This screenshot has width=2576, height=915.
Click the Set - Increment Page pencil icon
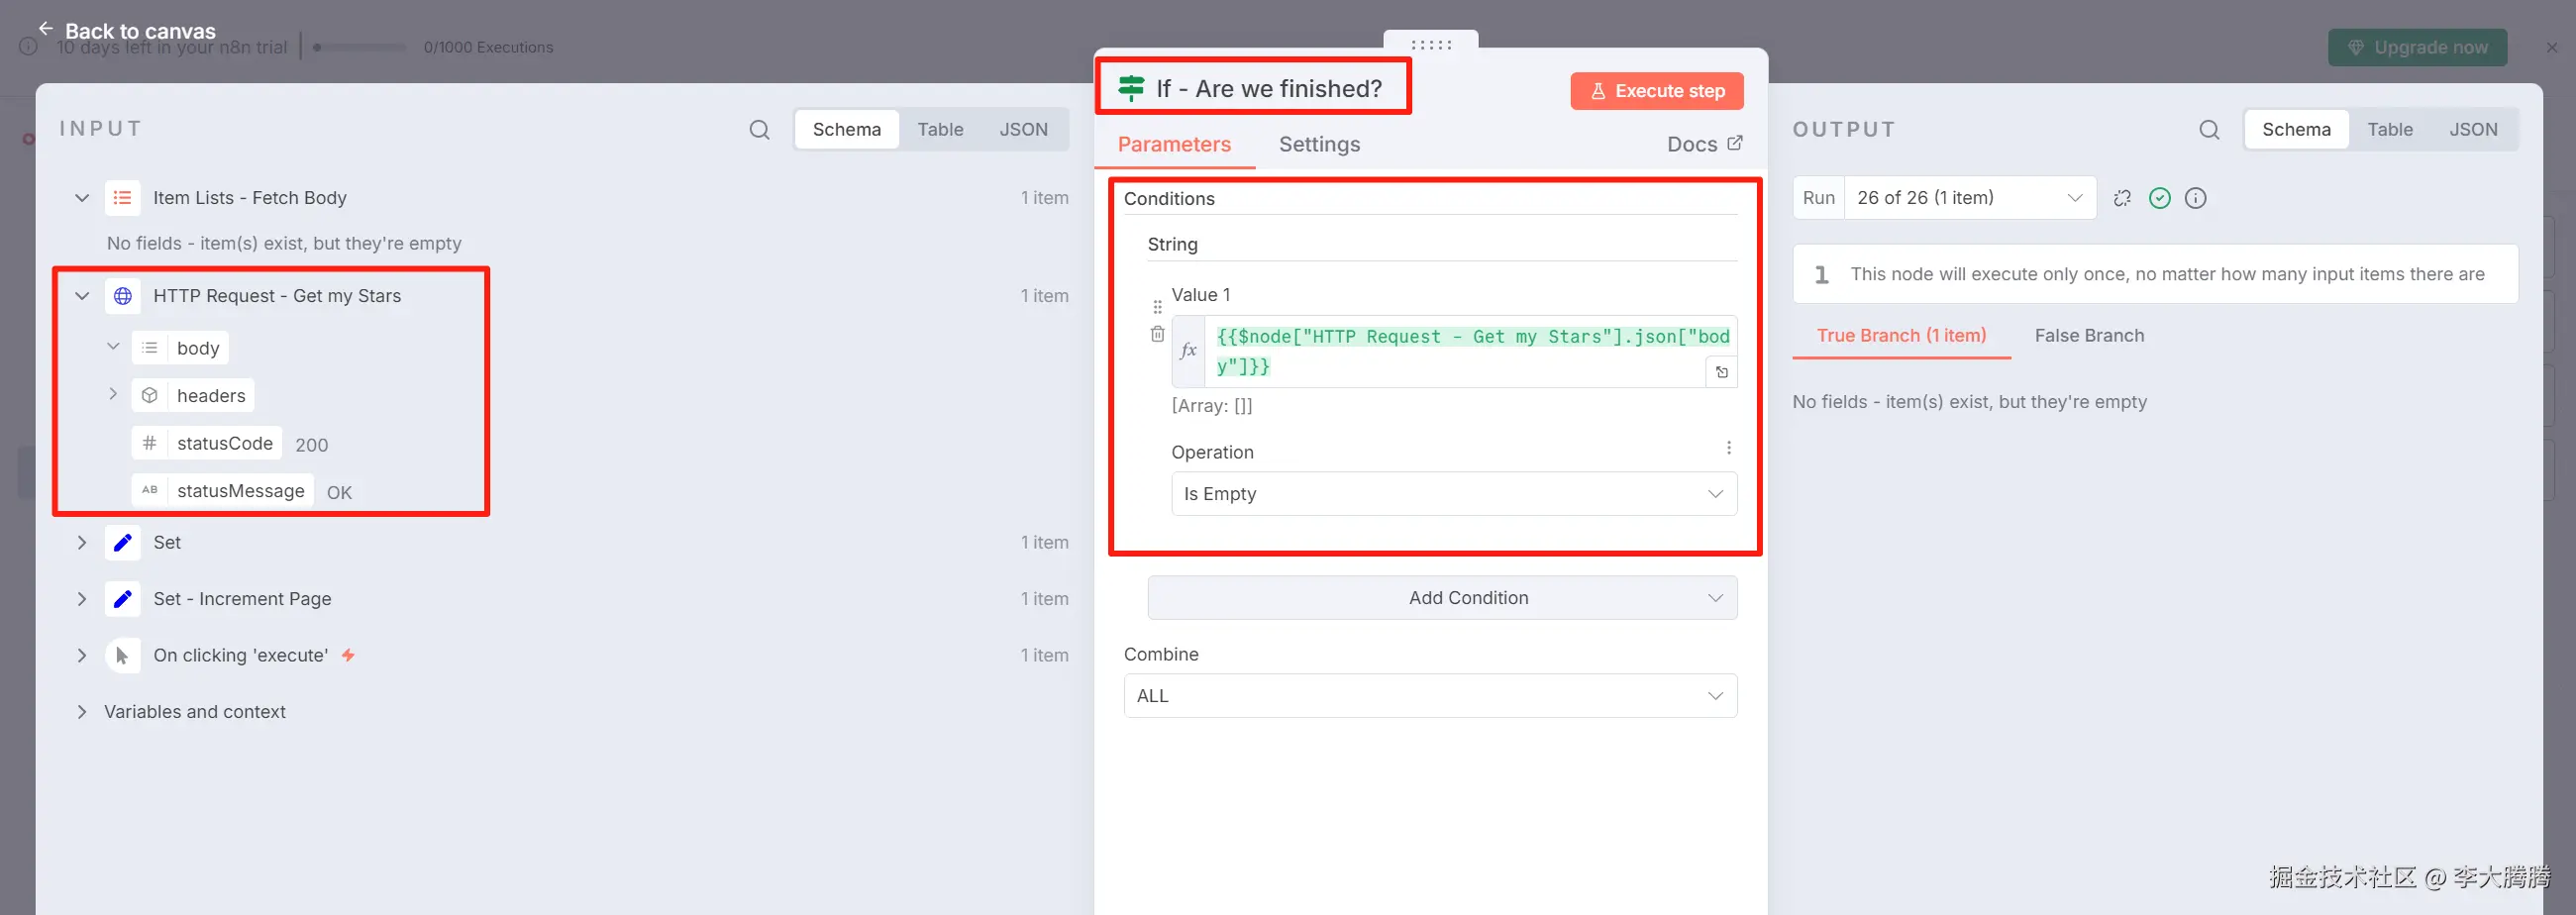(x=122, y=599)
